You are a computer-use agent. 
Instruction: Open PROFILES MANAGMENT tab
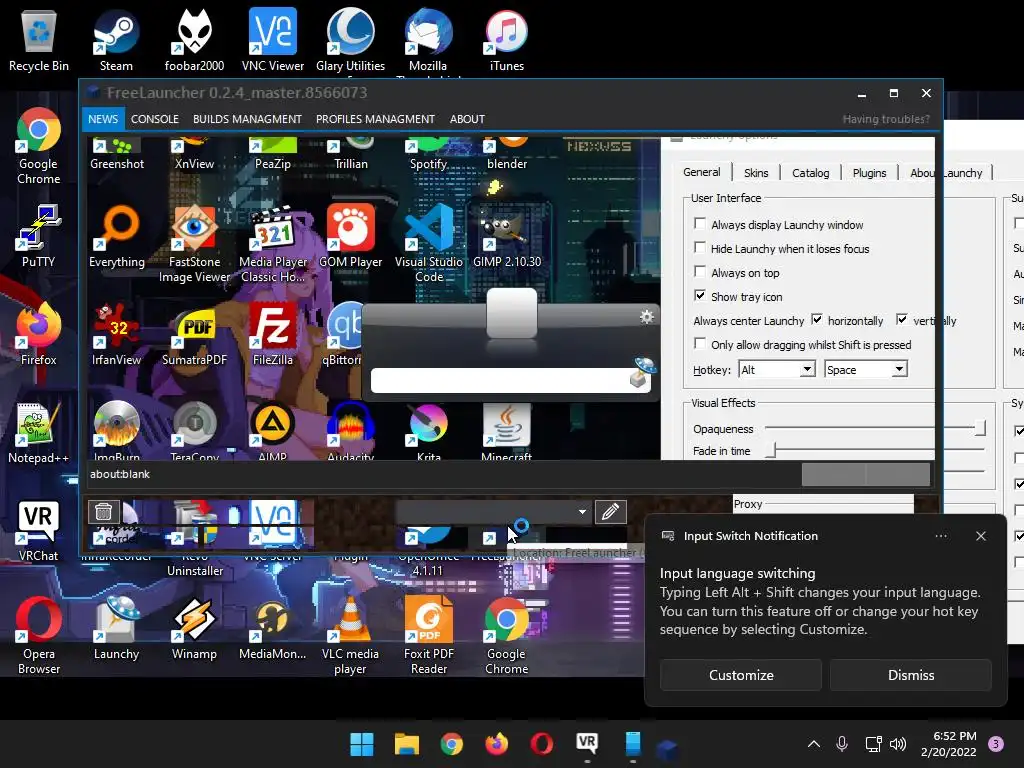coord(376,119)
